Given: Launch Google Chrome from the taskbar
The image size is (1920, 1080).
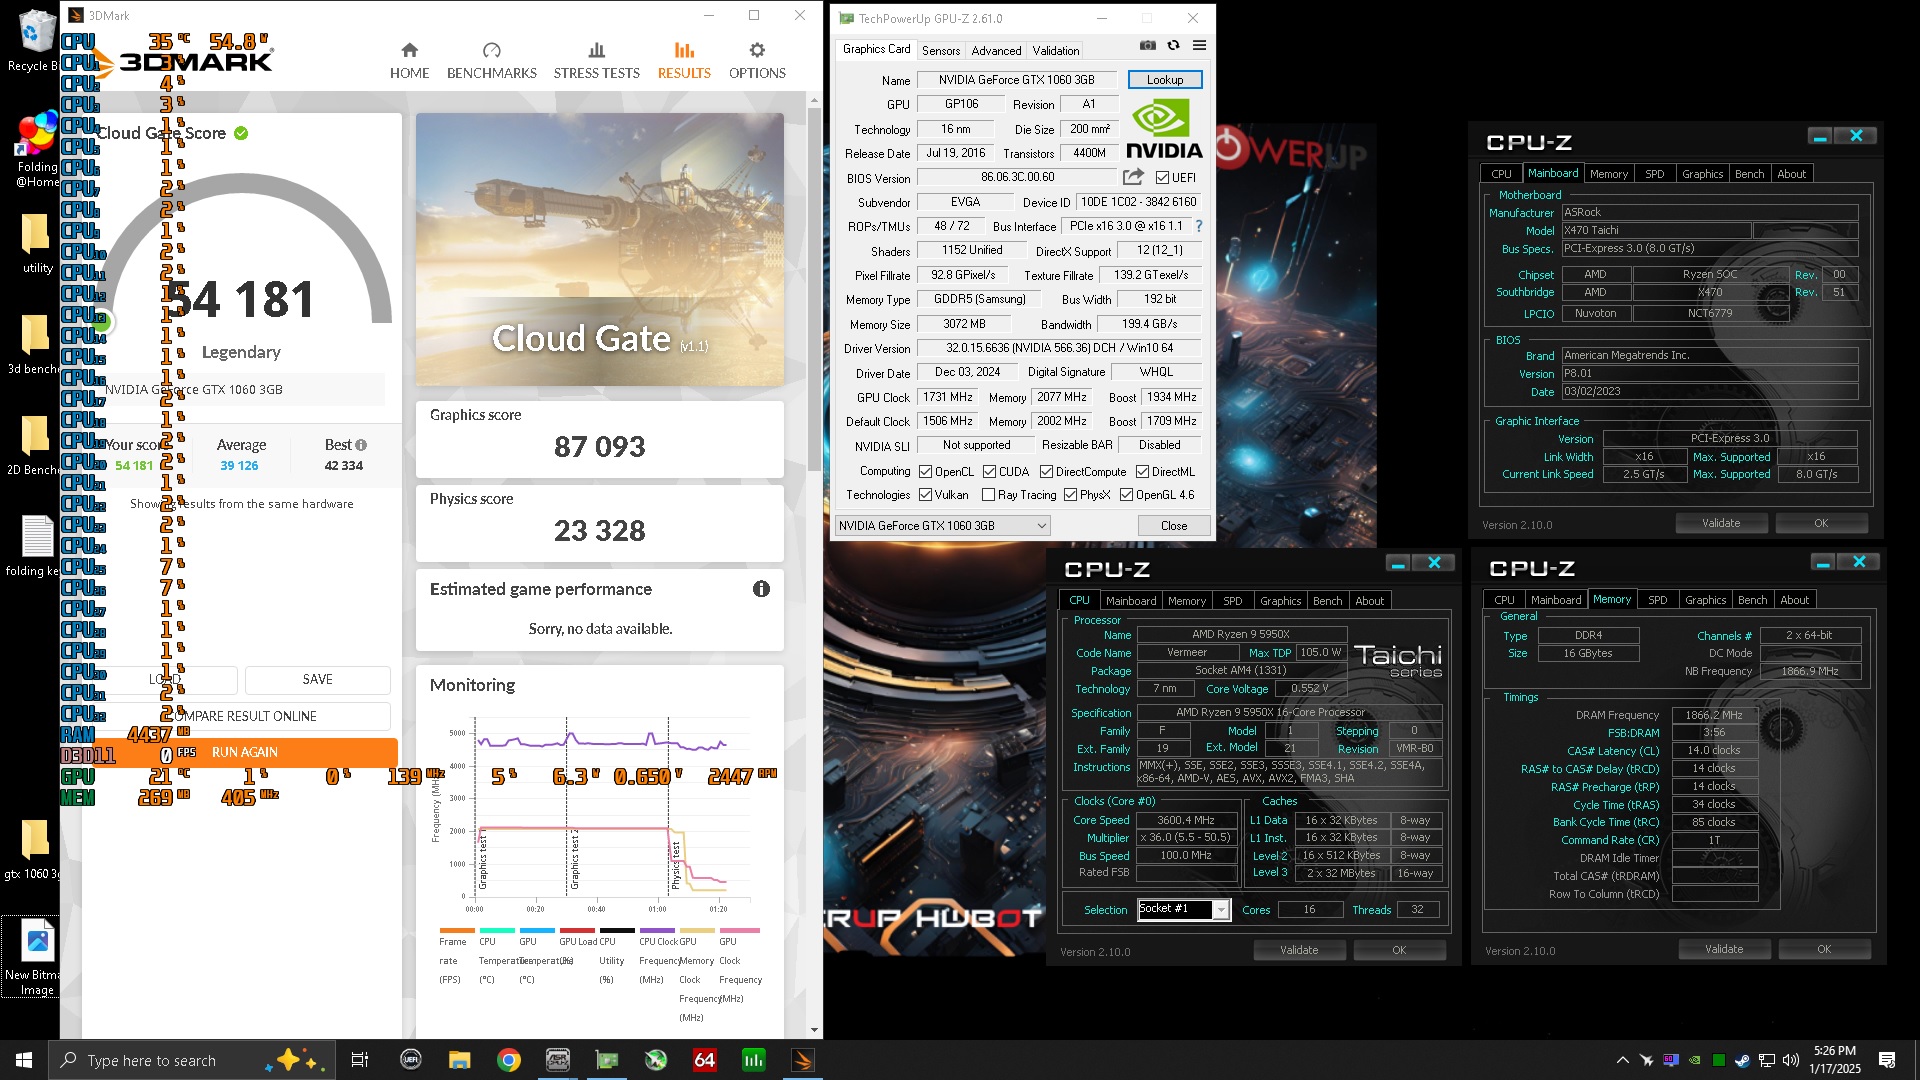Looking at the screenshot, I should tap(509, 1060).
